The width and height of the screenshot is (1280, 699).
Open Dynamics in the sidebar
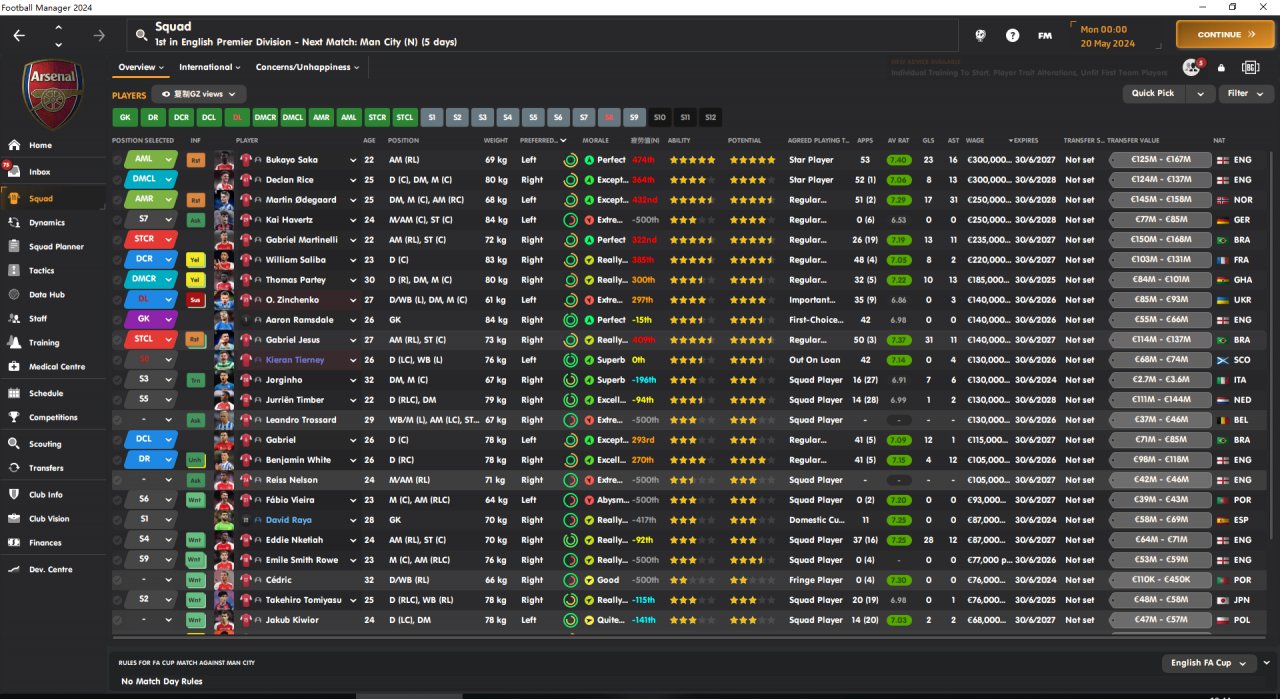coord(47,222)
